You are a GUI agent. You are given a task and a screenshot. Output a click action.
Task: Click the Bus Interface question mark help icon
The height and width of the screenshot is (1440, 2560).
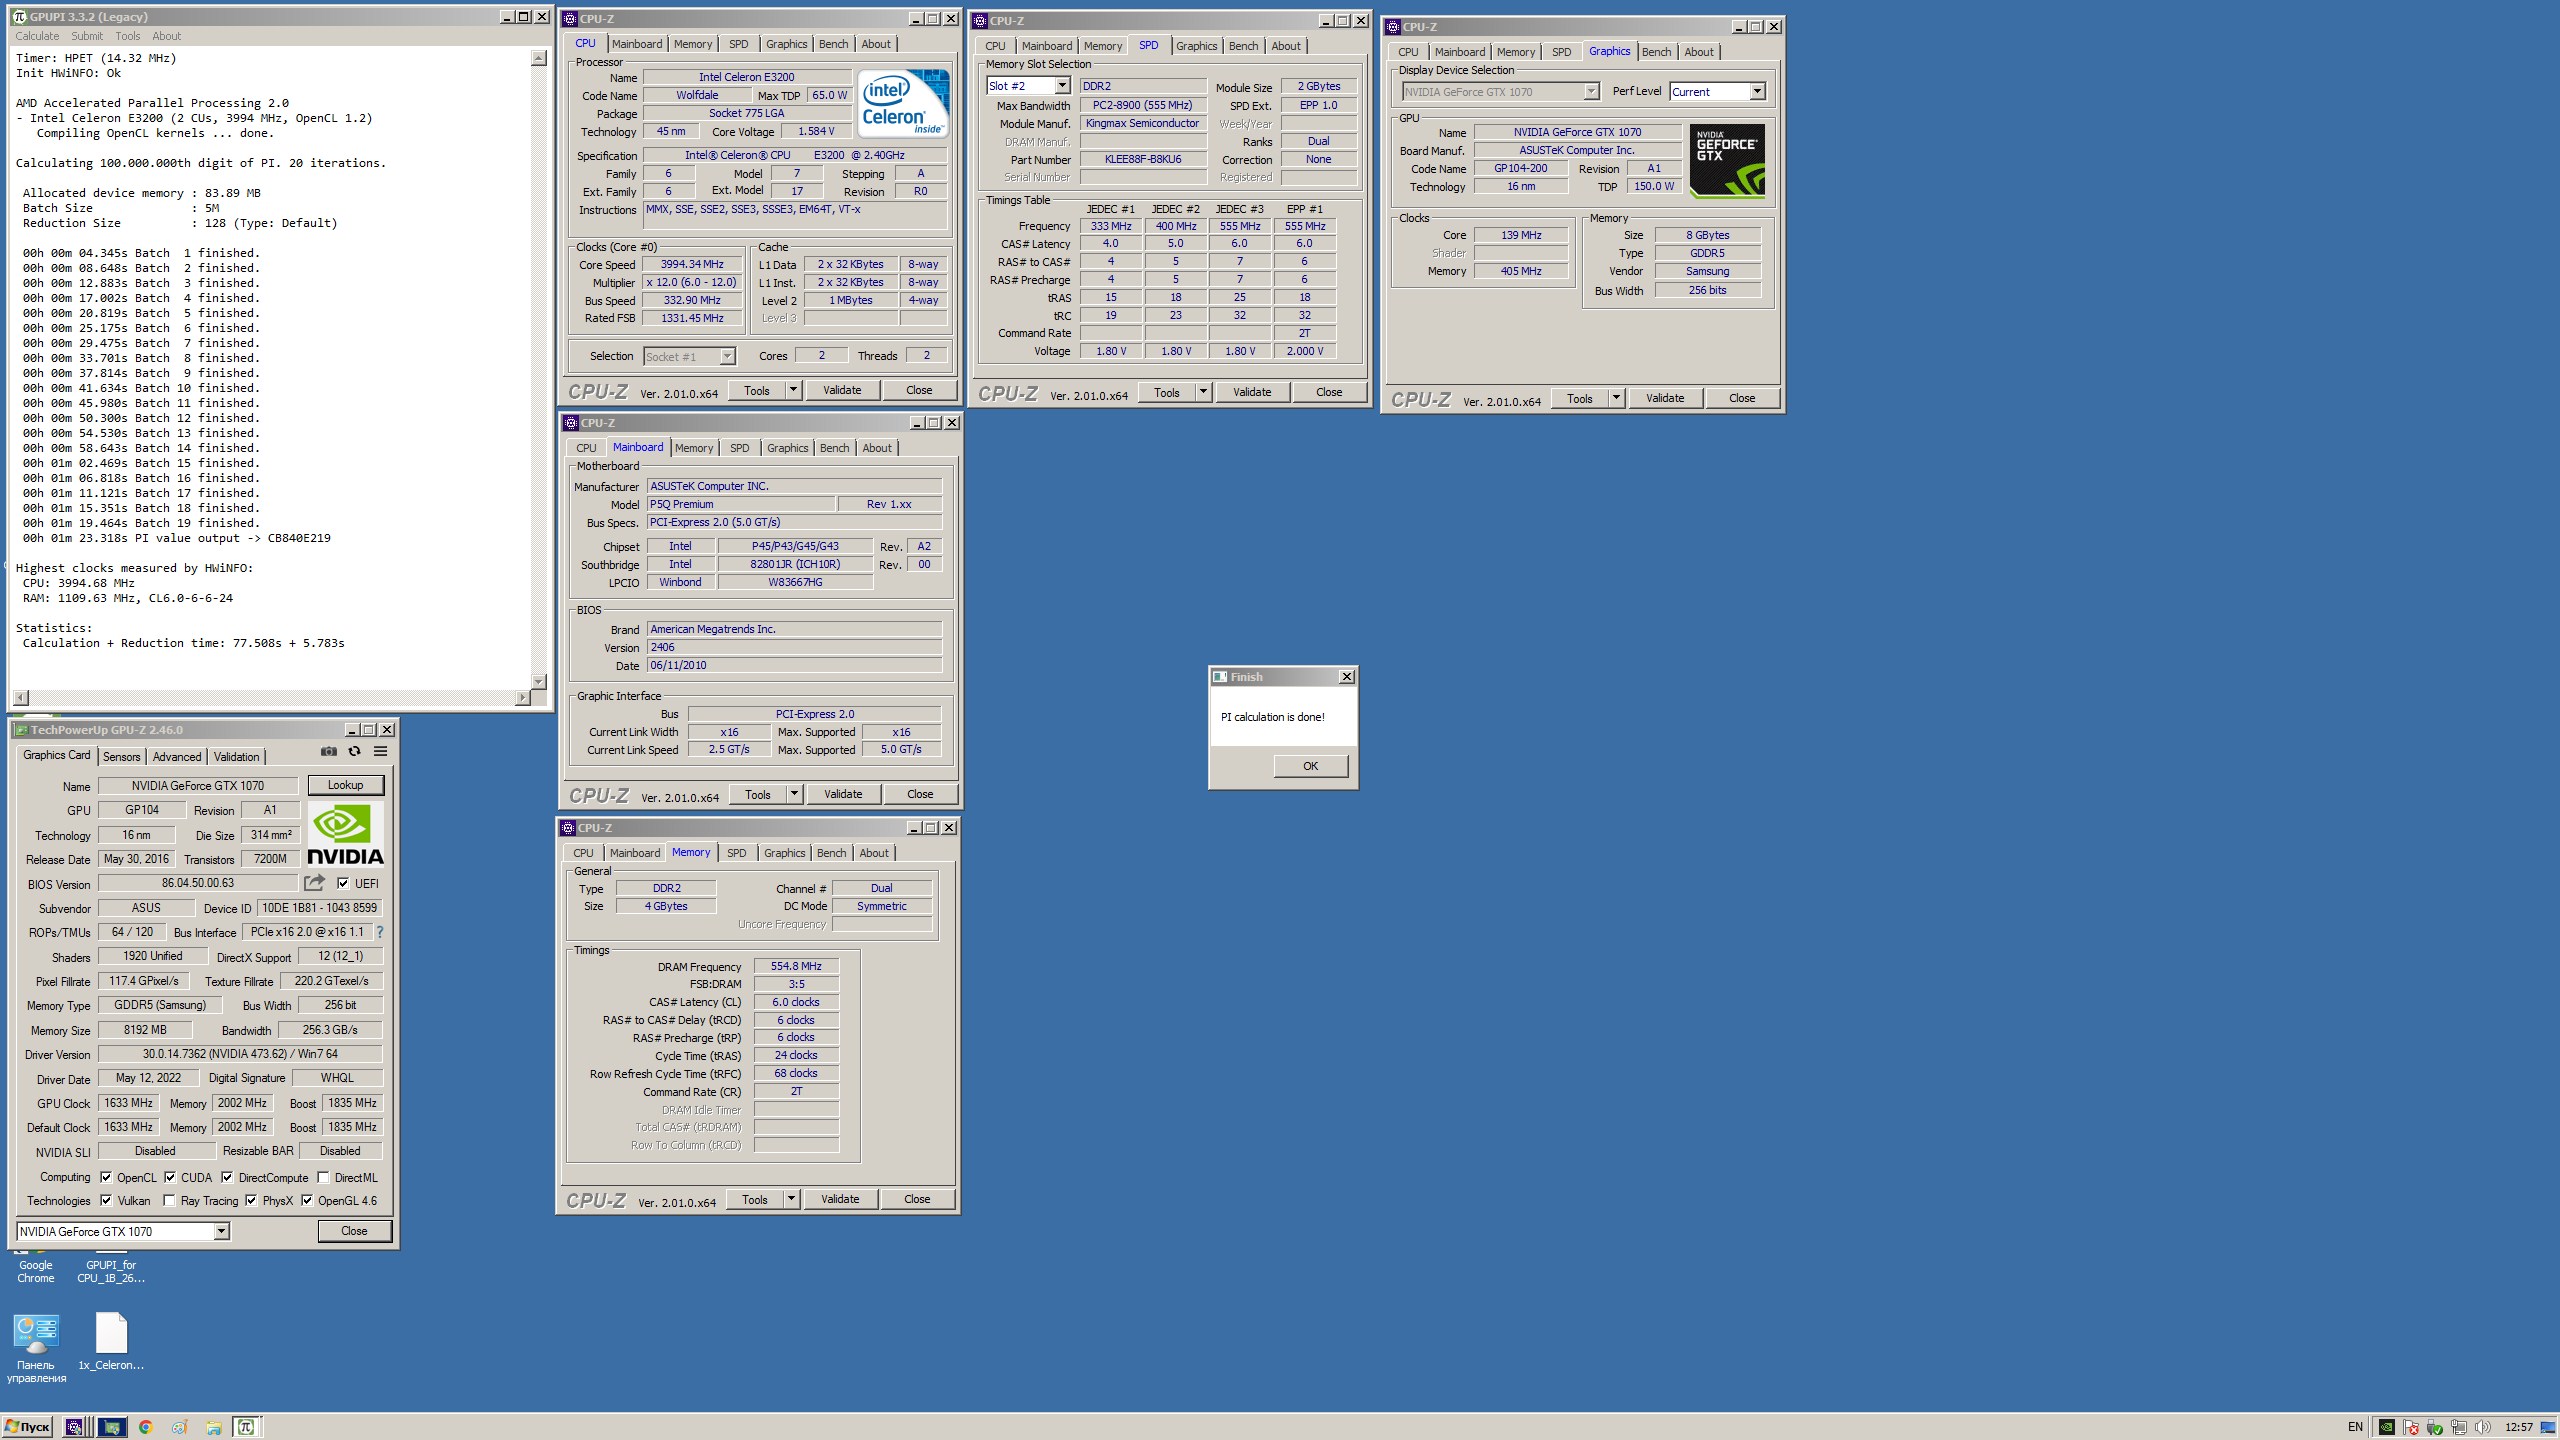379,932
